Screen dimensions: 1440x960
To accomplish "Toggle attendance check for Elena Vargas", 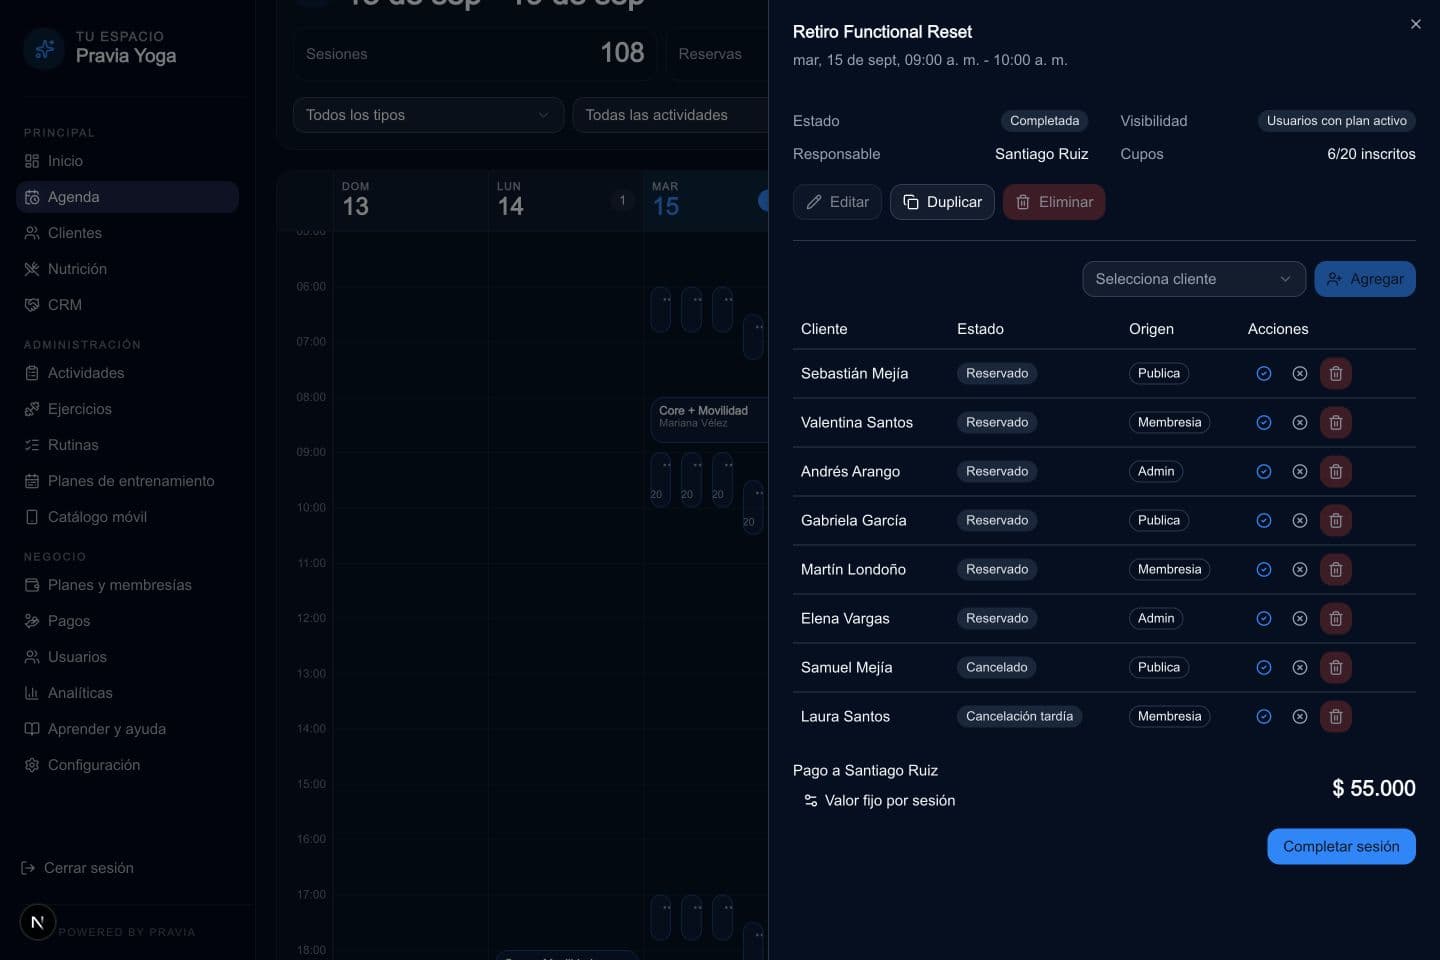I will coord(1264,618).
